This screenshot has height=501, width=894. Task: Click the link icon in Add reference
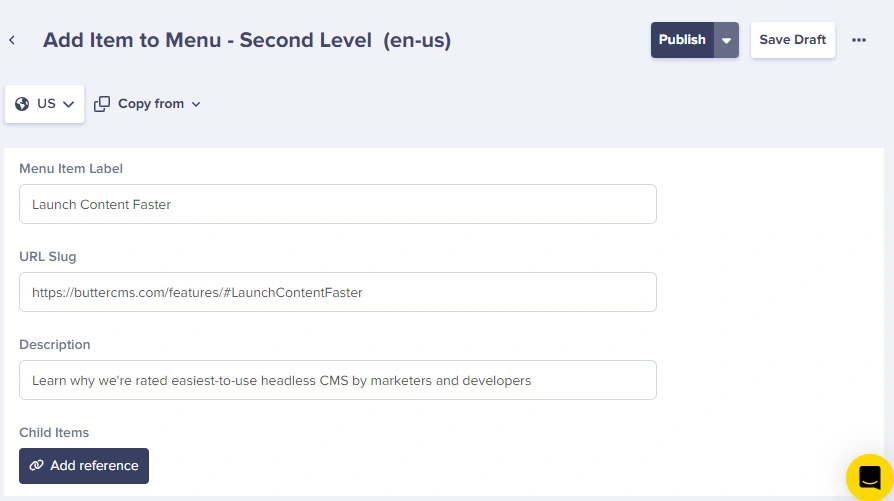37,466
